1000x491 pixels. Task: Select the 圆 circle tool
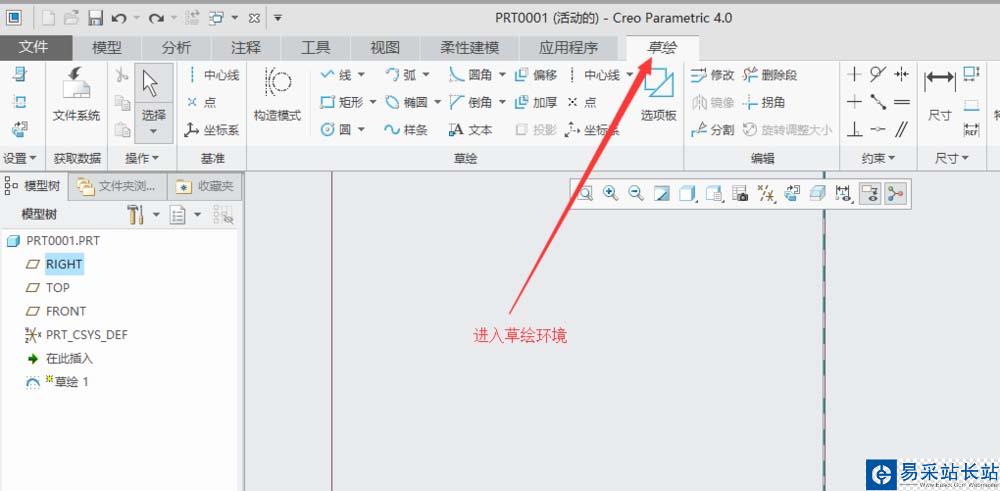tap(336, 129)
